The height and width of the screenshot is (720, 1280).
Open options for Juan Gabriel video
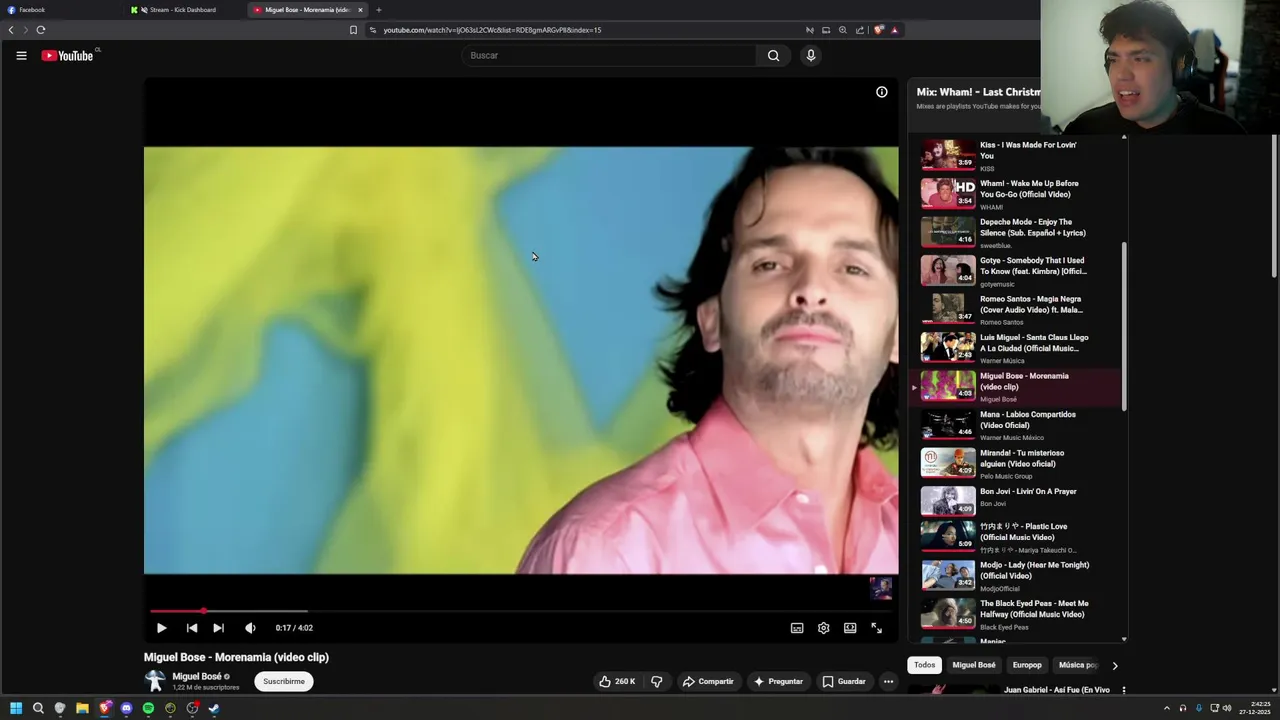pyautogui.click(x=1124, y=690)
